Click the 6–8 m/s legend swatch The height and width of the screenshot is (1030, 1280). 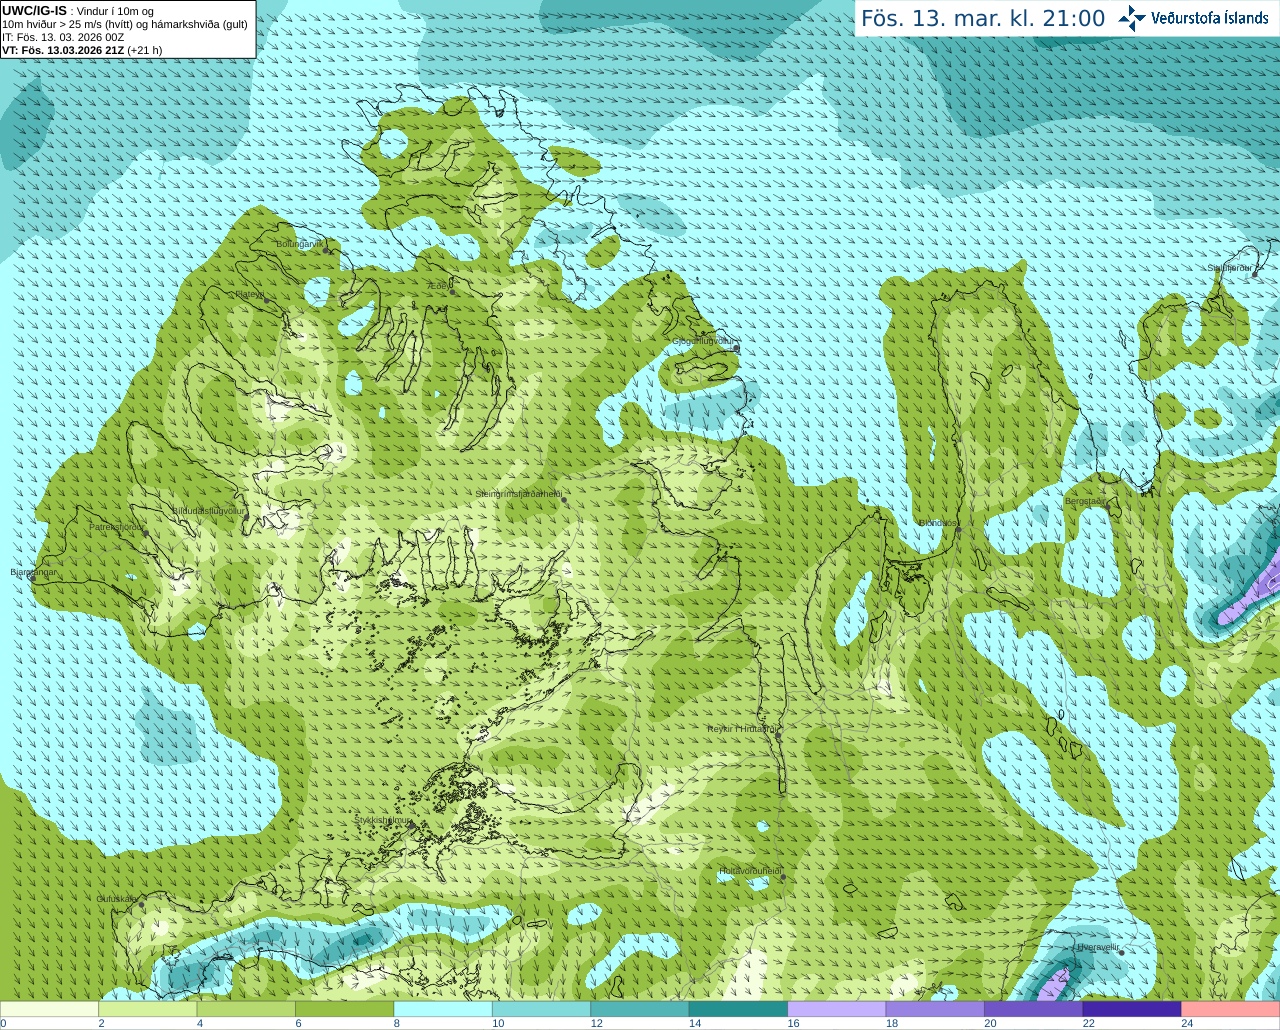coord(345,1009)
